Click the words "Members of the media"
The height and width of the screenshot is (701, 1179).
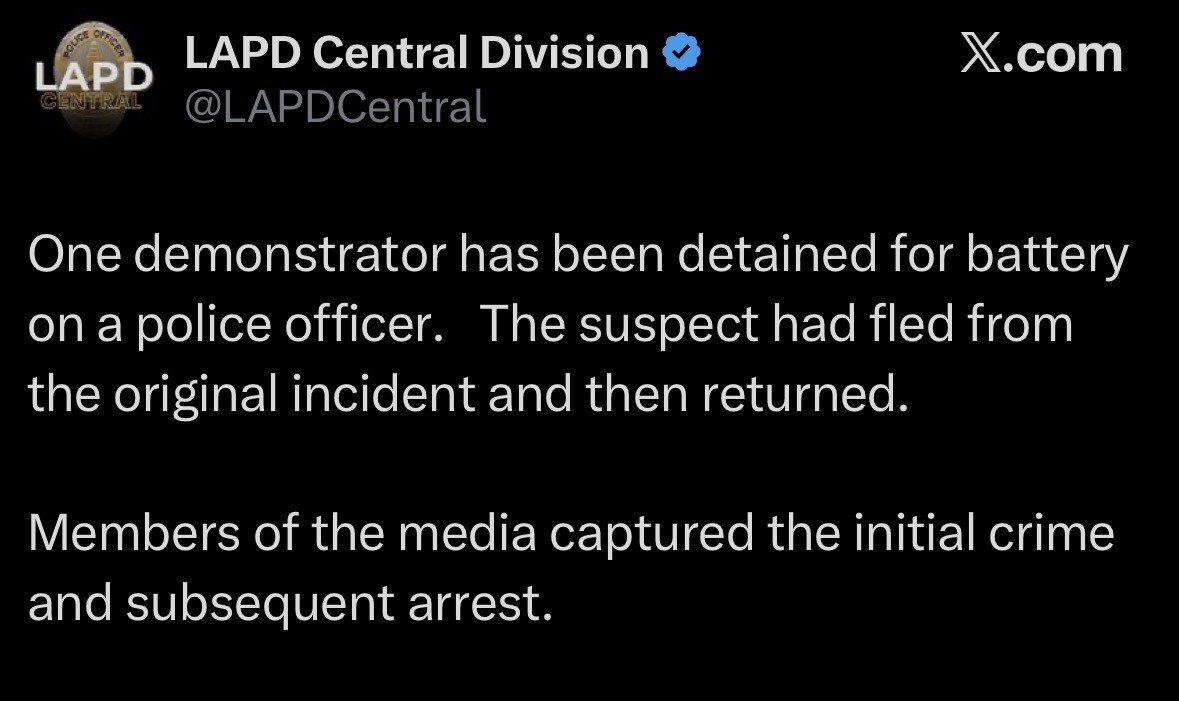(x=281, y=533)
